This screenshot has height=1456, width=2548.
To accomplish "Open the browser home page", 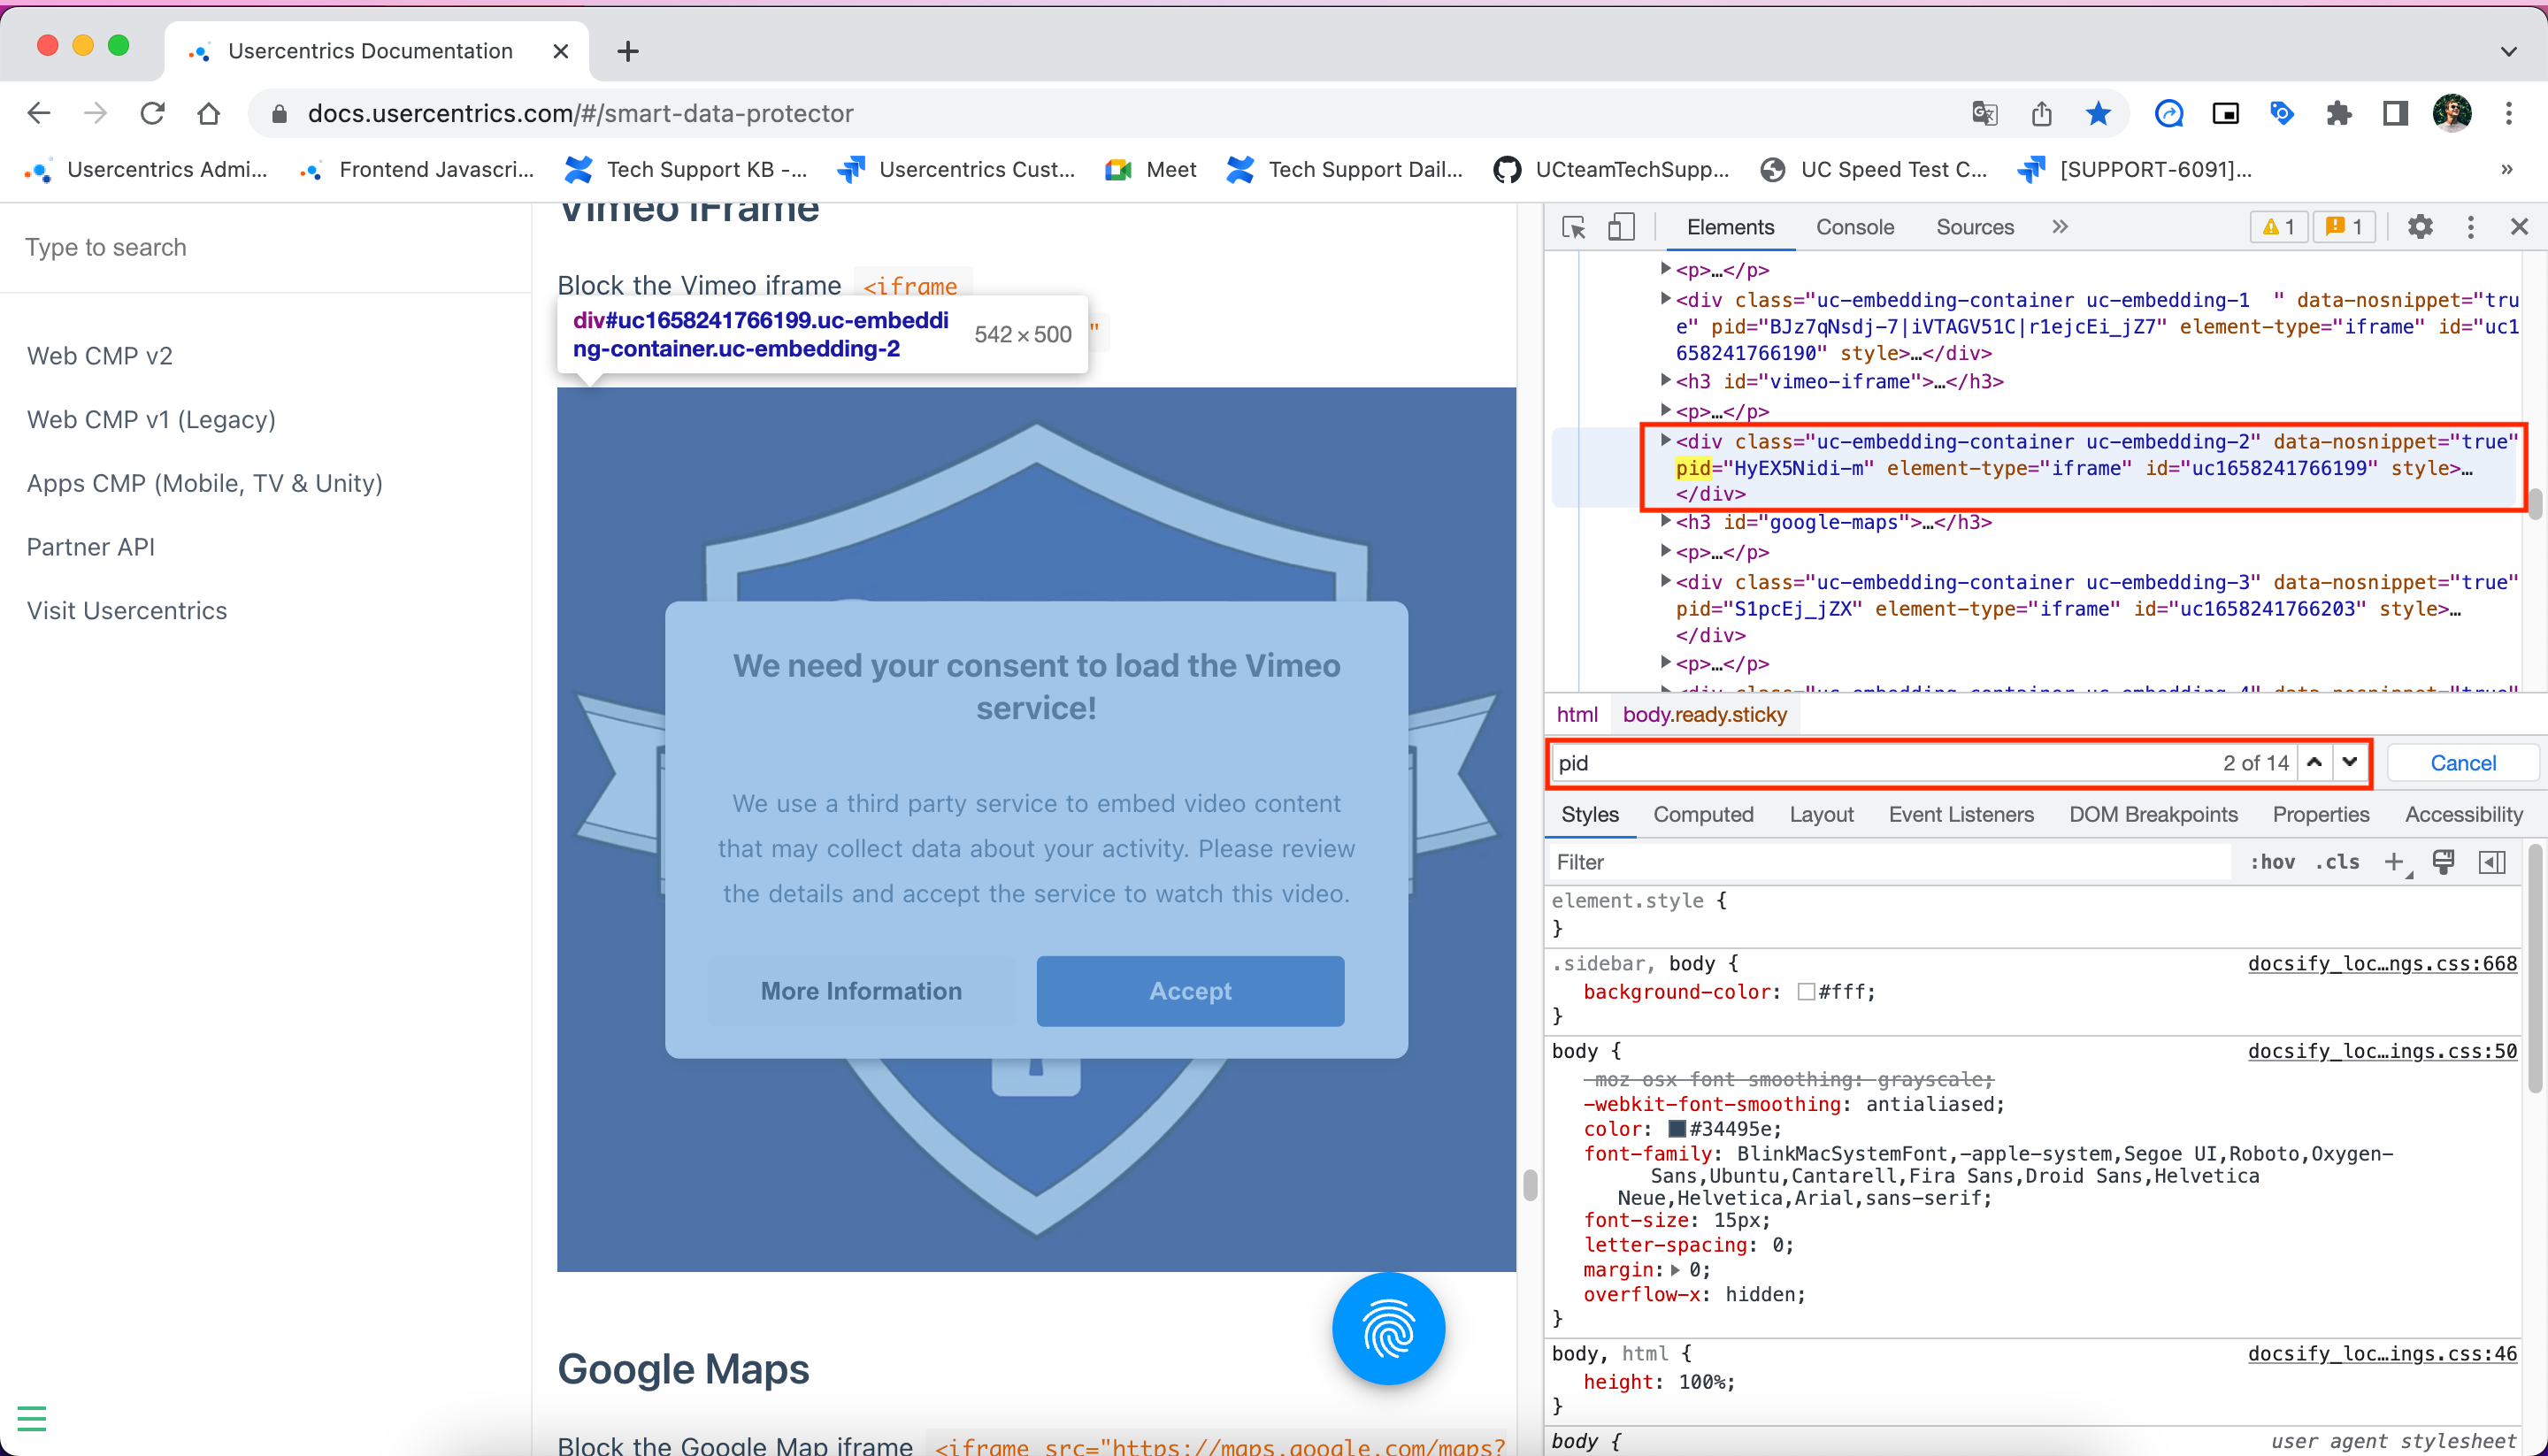I will (x=208, y=113).
